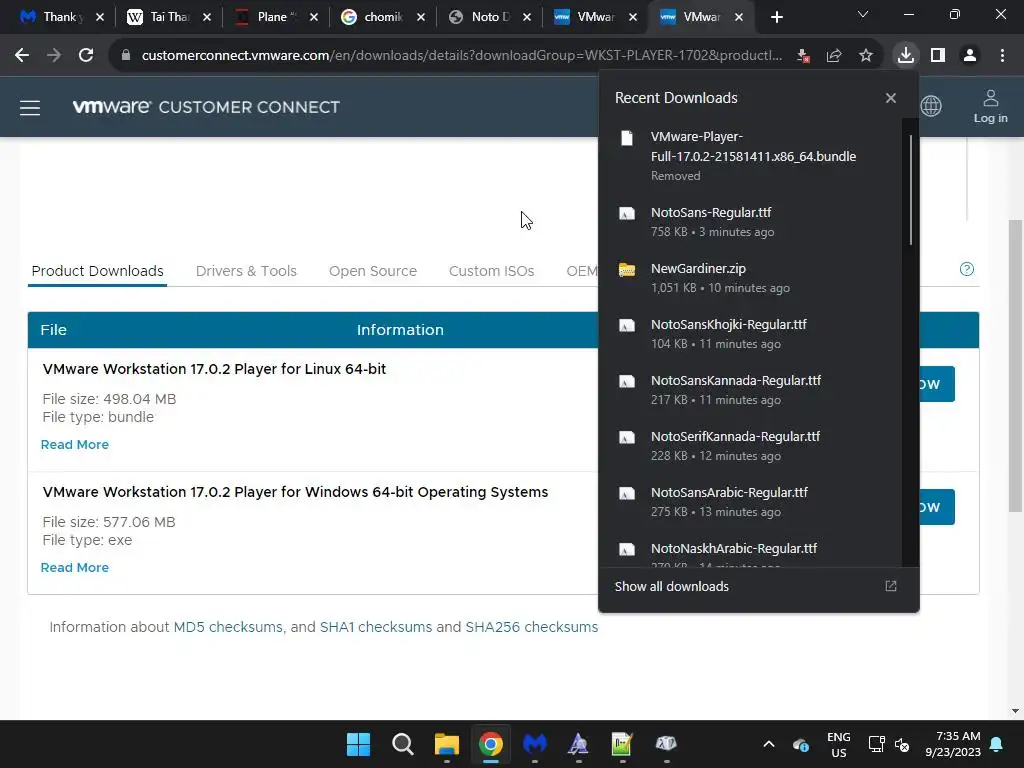Open the VMware hamburger menu
Screen dimensions: 1024x768
click(30, 108)
